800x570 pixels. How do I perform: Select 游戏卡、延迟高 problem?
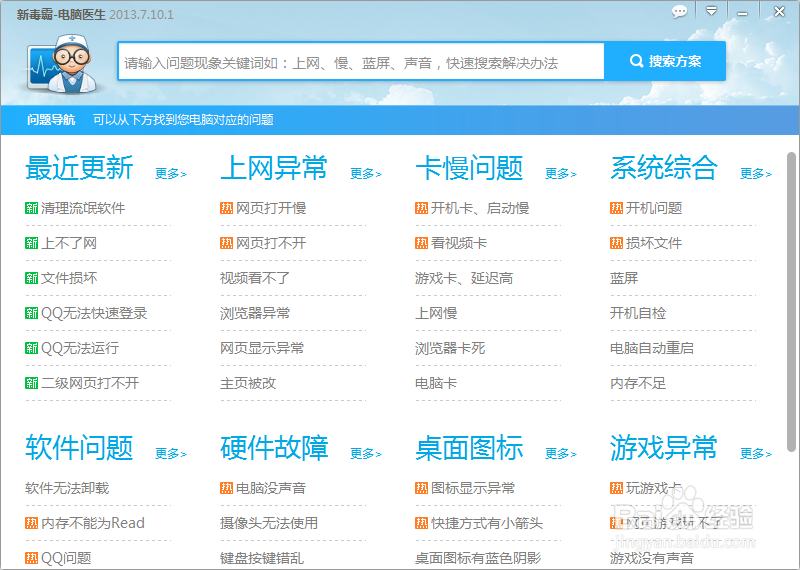[x=464, y=278]
